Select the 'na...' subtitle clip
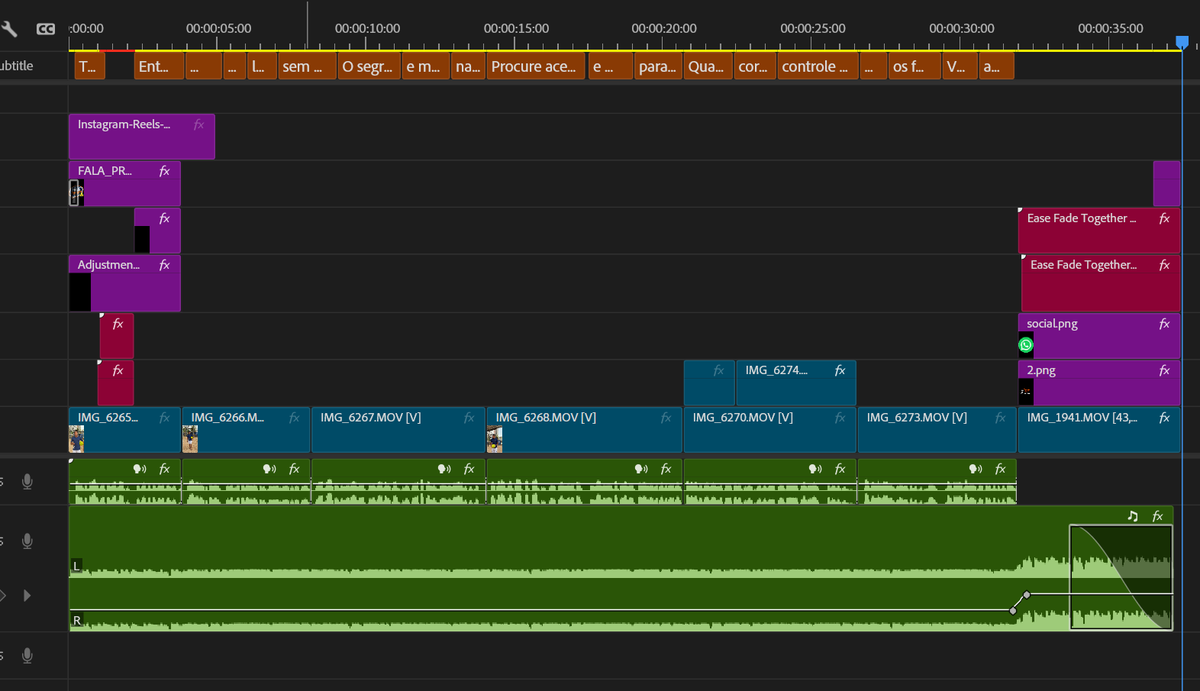Screen dimensions: 1200x691 468,66
